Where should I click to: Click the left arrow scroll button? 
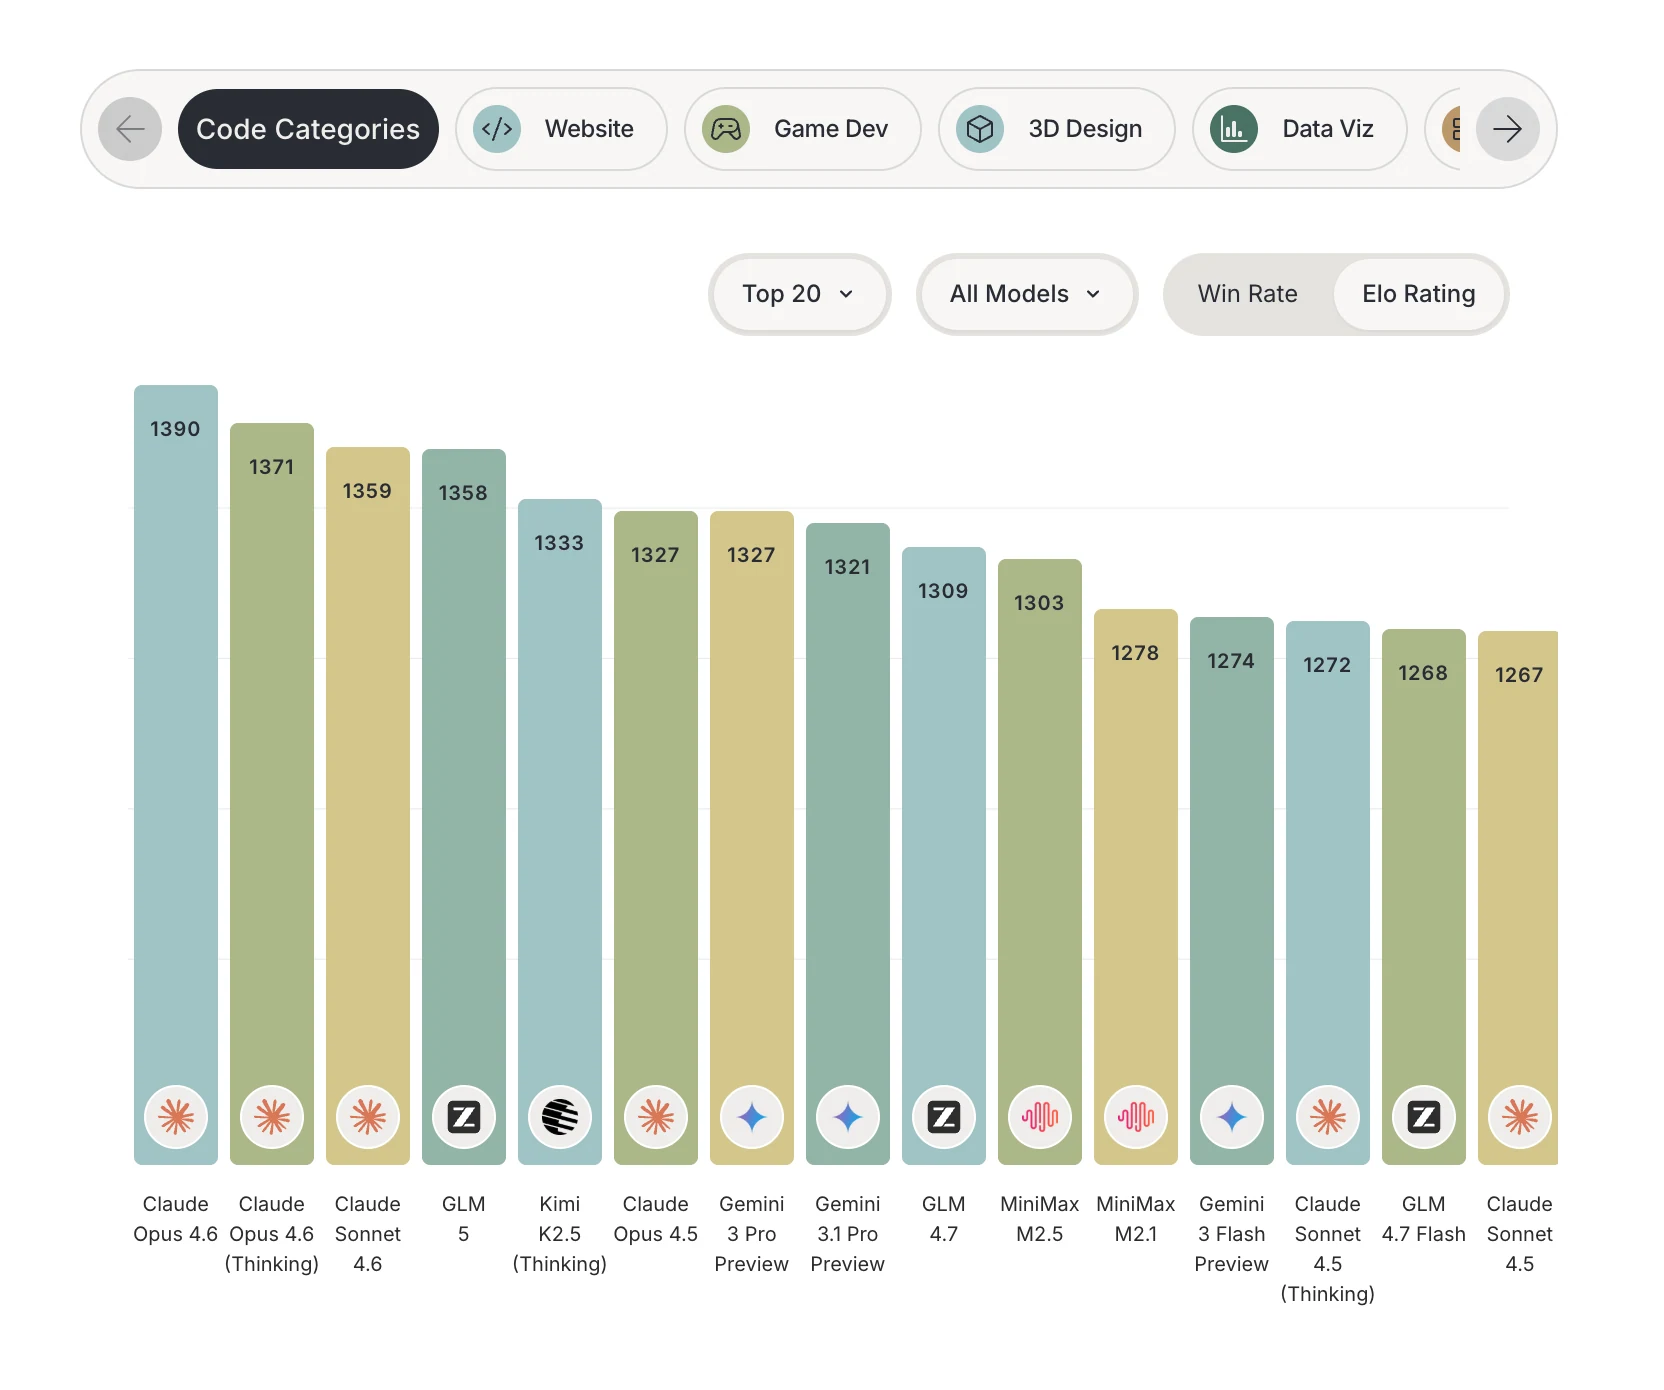(130, 129)
